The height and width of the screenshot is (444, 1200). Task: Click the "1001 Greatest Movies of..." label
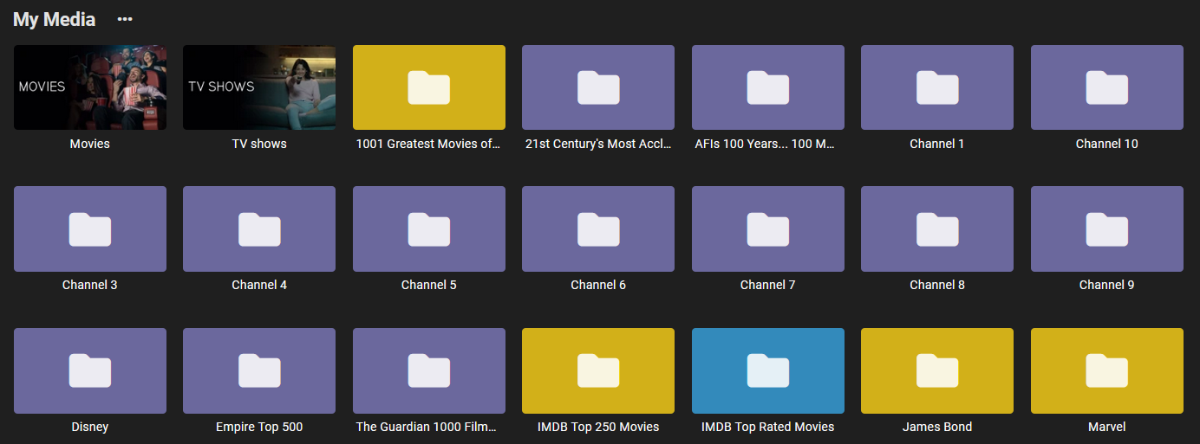(x=429, y=144)
